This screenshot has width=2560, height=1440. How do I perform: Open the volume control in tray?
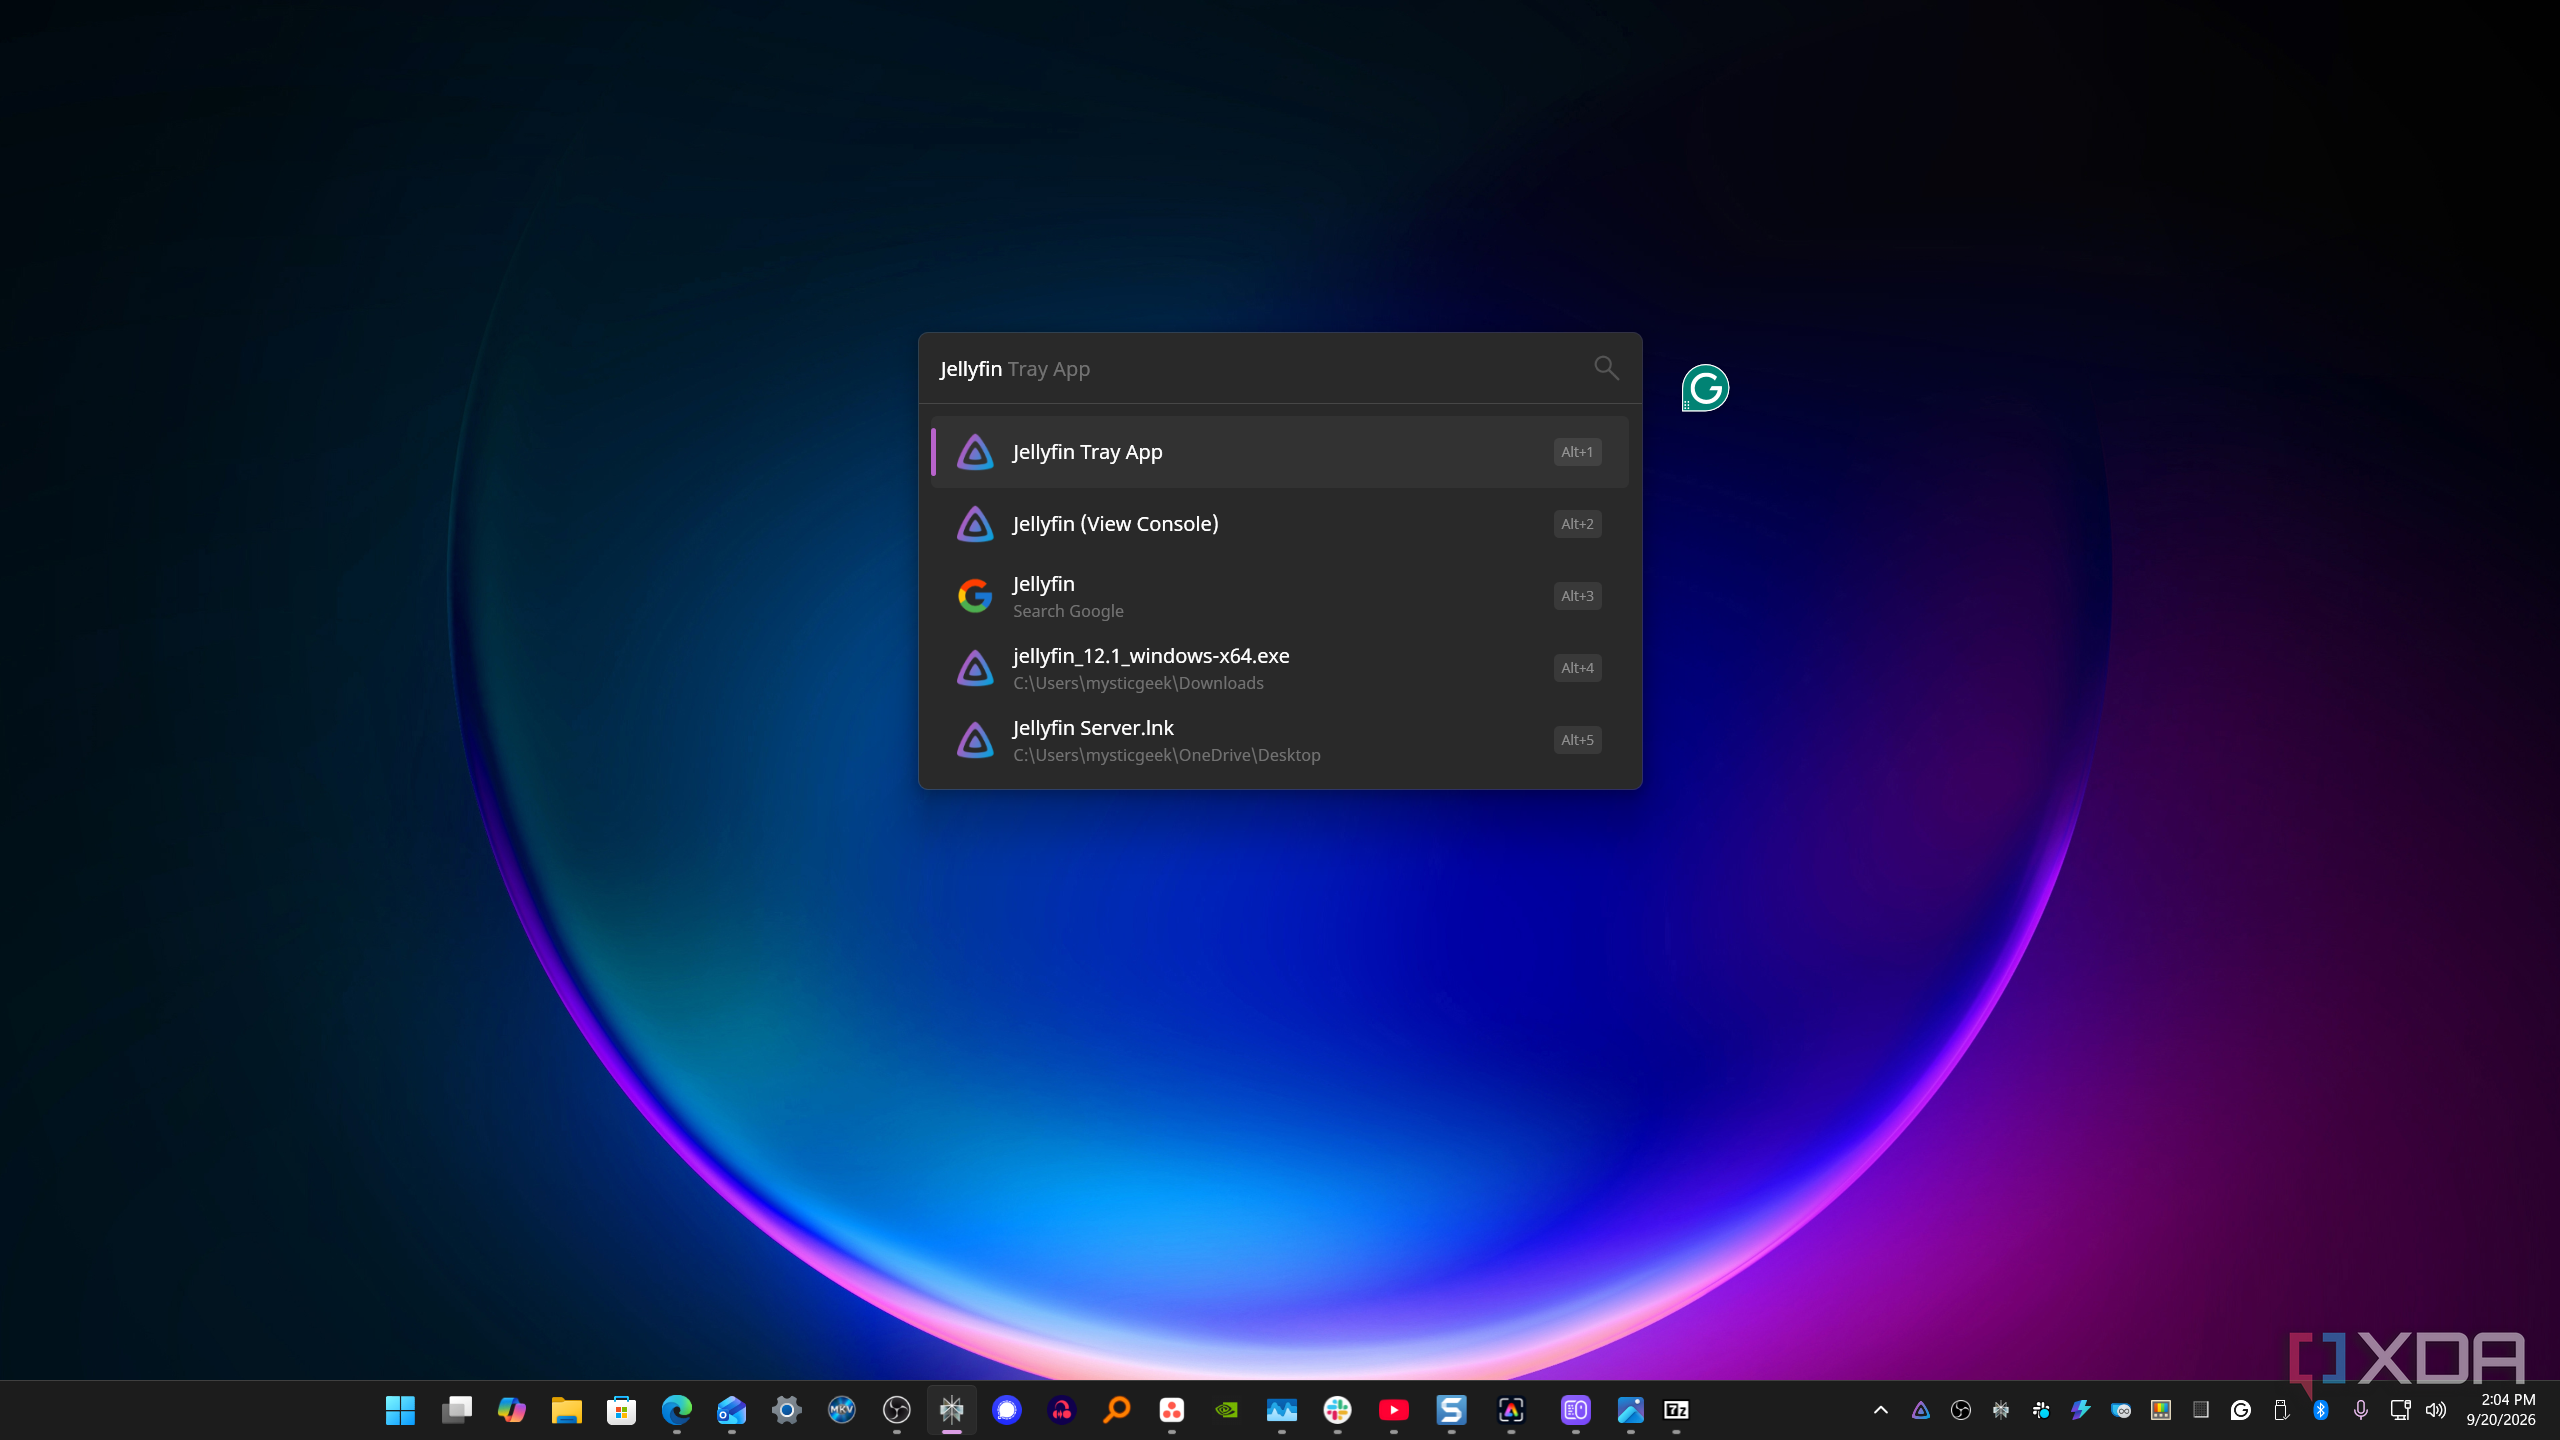(2436, 1410)
